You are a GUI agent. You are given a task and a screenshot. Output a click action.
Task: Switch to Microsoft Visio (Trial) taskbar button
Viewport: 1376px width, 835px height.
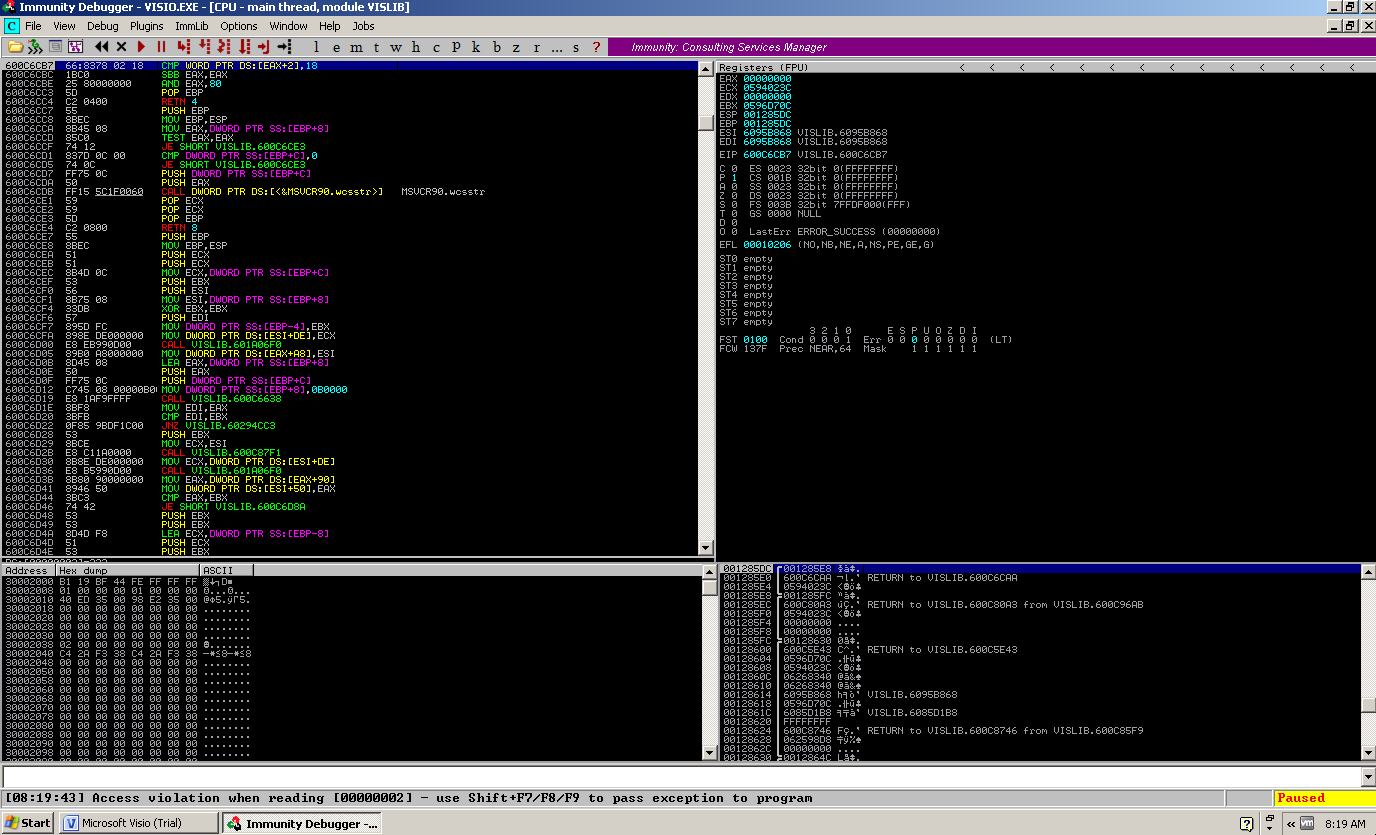coord(139,823)
